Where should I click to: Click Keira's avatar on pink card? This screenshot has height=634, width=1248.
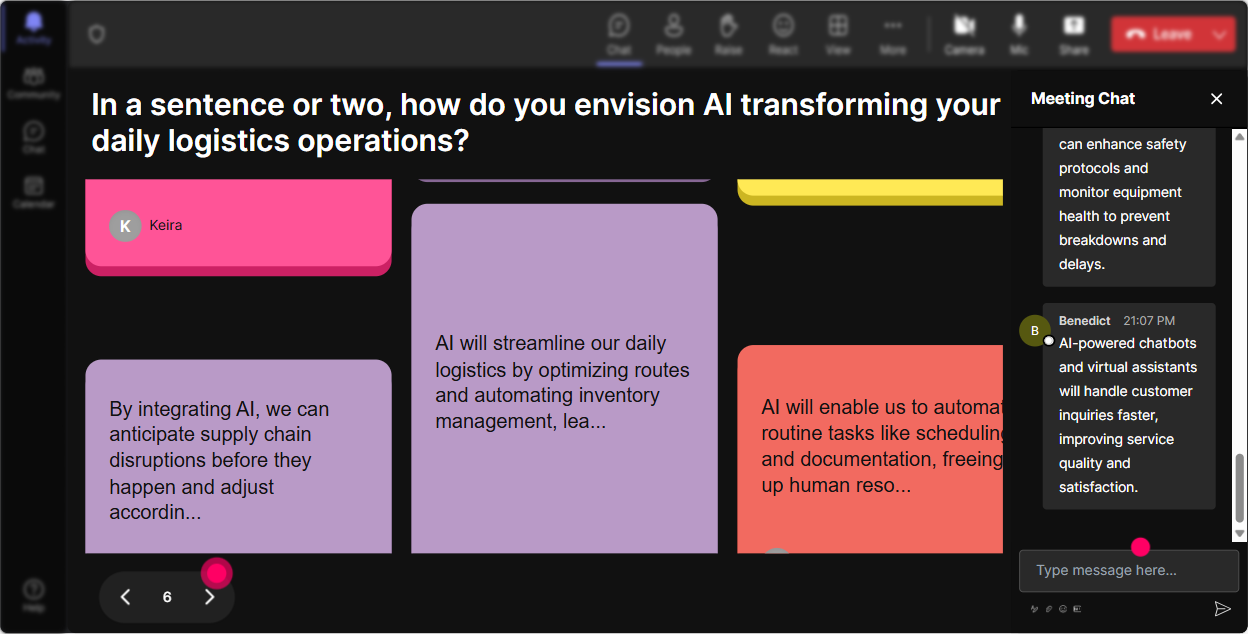[125, 226]
